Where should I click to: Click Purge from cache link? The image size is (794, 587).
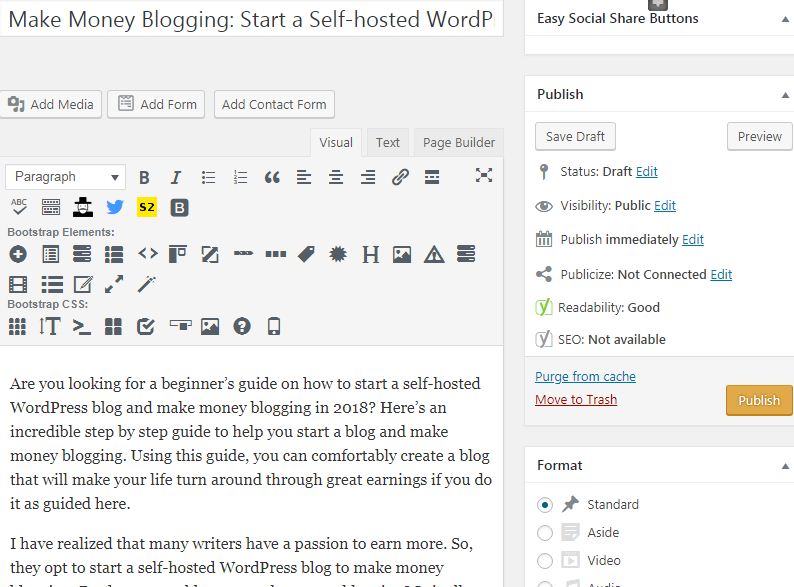tap(585, 377)
